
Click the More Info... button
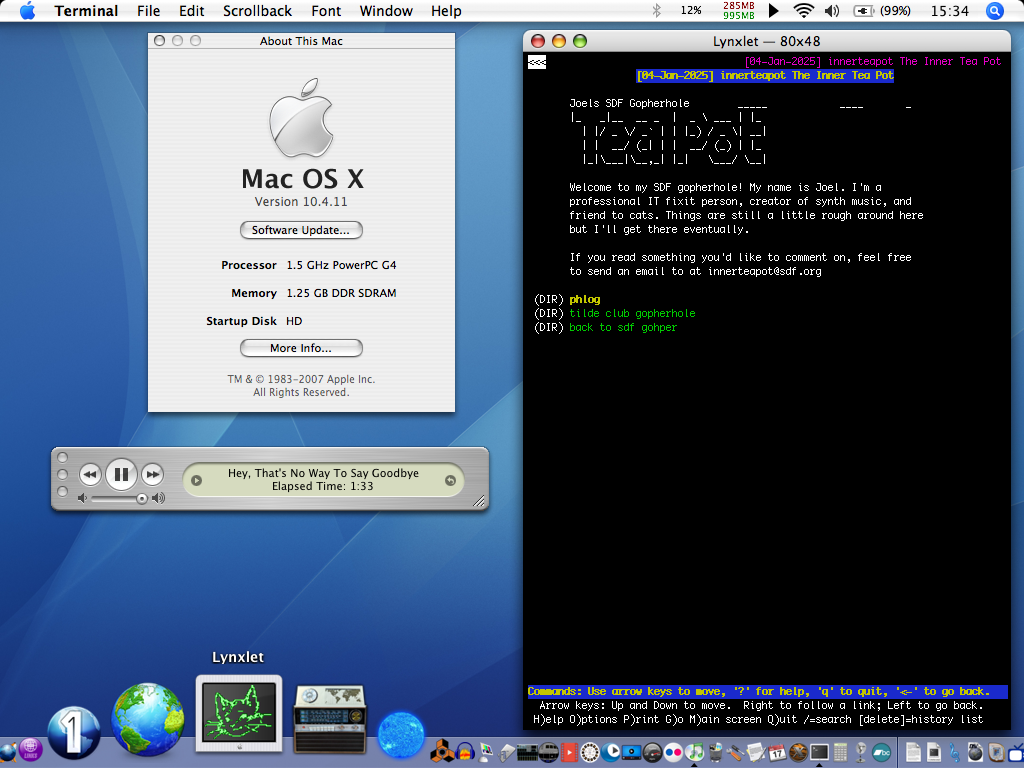301,348
